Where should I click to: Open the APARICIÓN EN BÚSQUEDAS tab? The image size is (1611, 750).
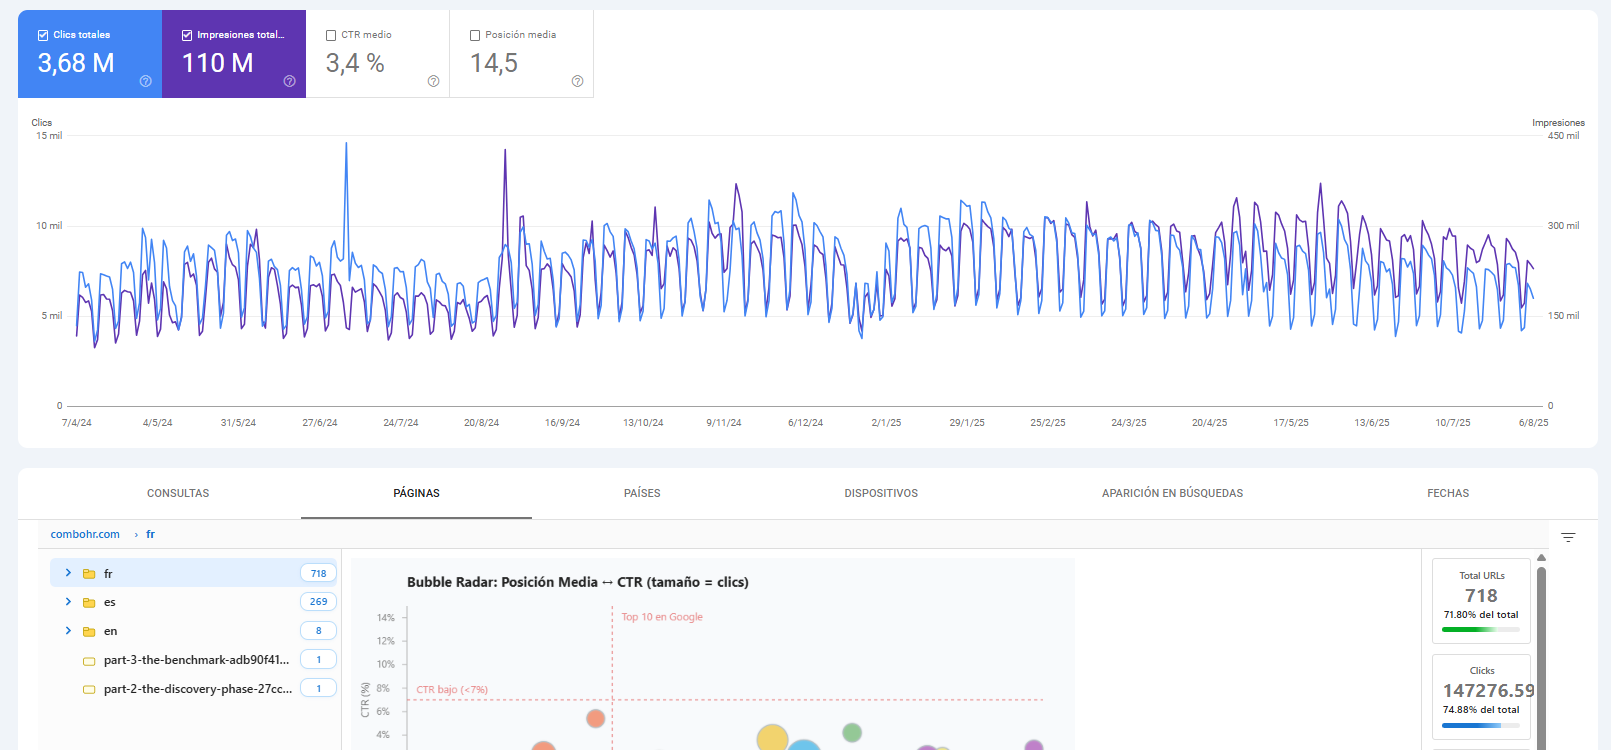tap(1172, 493)
